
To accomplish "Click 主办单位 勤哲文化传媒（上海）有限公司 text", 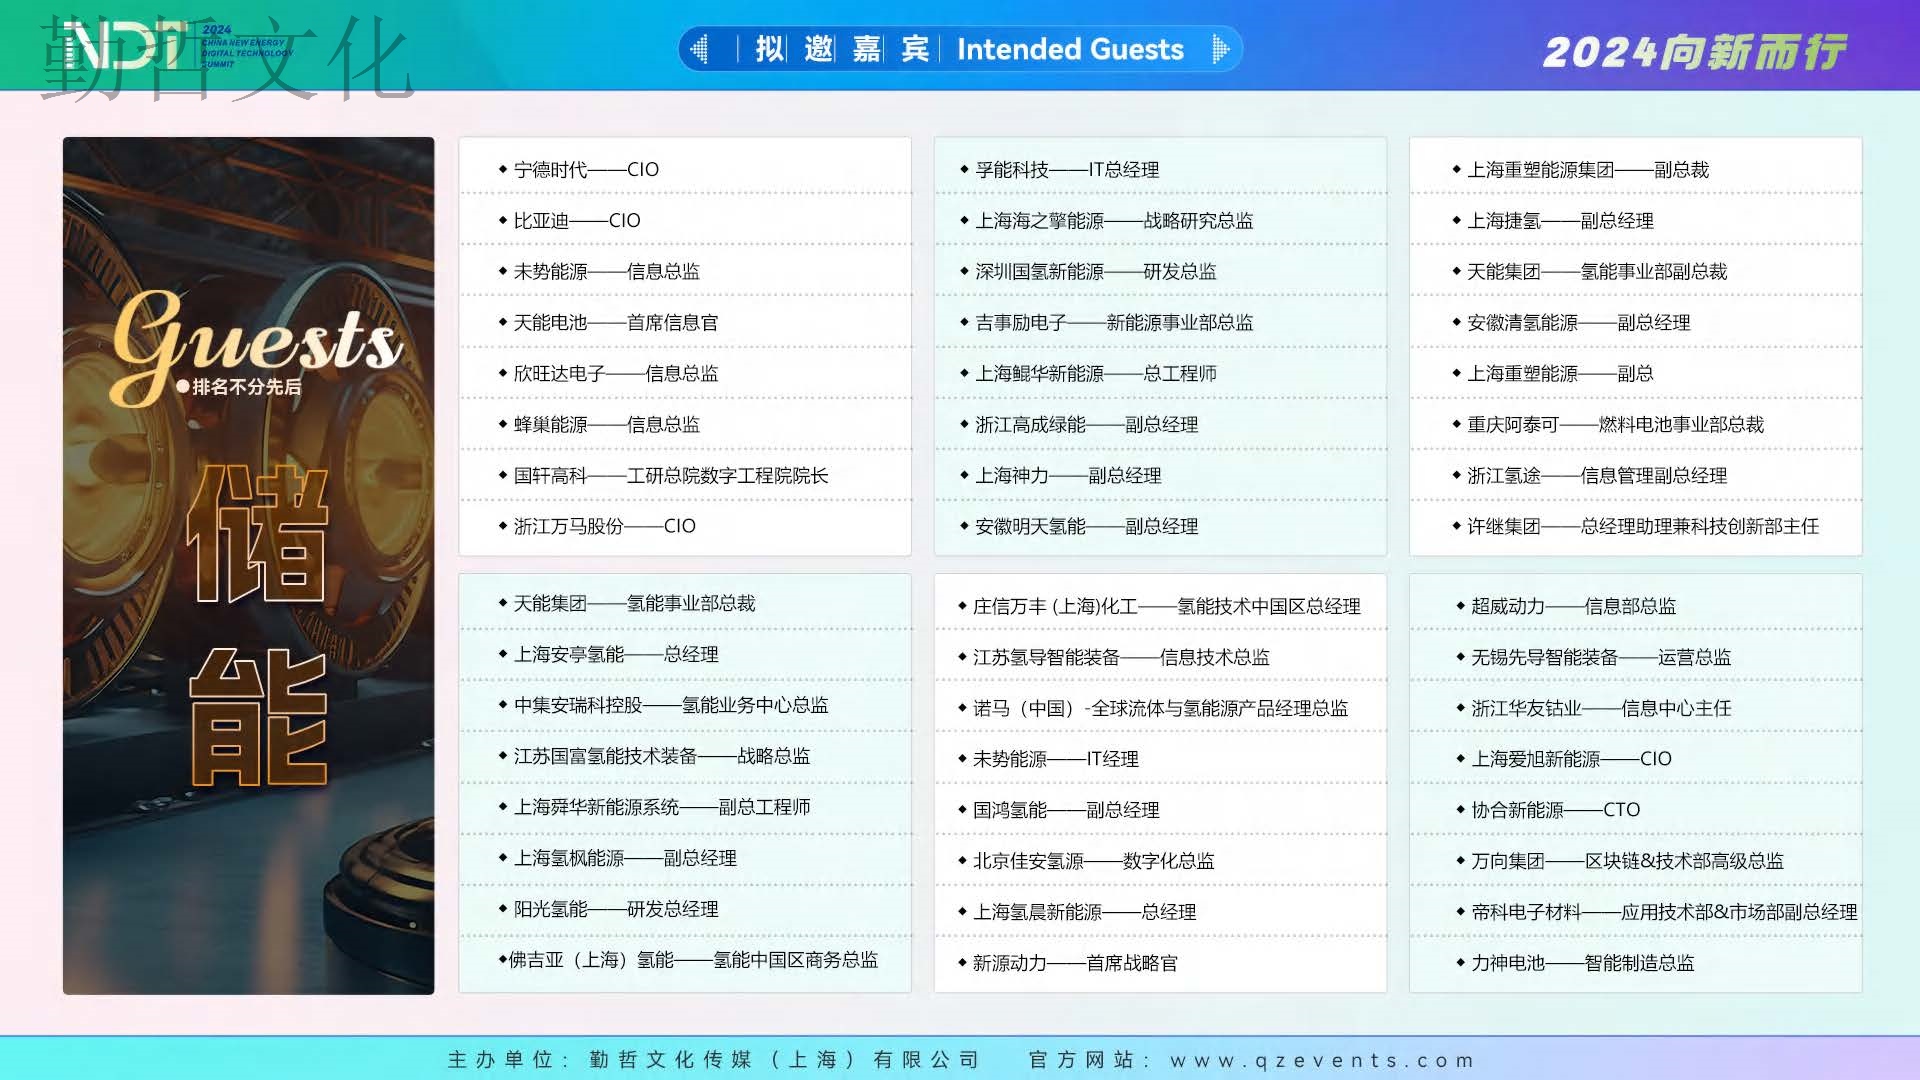I will pyautogui.click(x=714, y=1060).
